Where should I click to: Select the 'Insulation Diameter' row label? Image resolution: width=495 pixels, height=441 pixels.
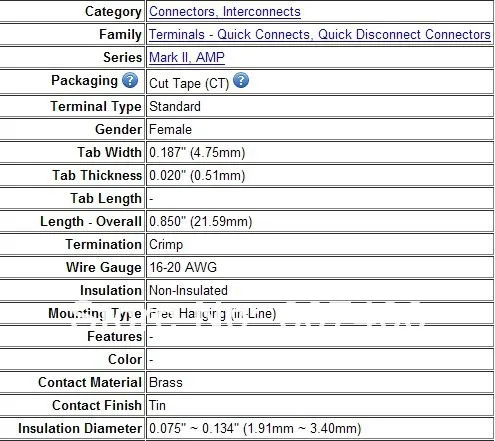pos(80,429)
